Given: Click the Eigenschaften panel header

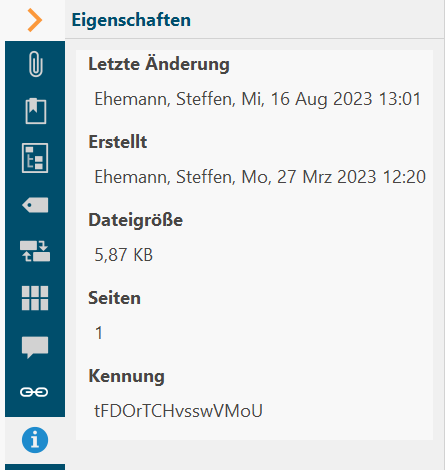Looking at the screenshot, I should [x=131, y=20].
